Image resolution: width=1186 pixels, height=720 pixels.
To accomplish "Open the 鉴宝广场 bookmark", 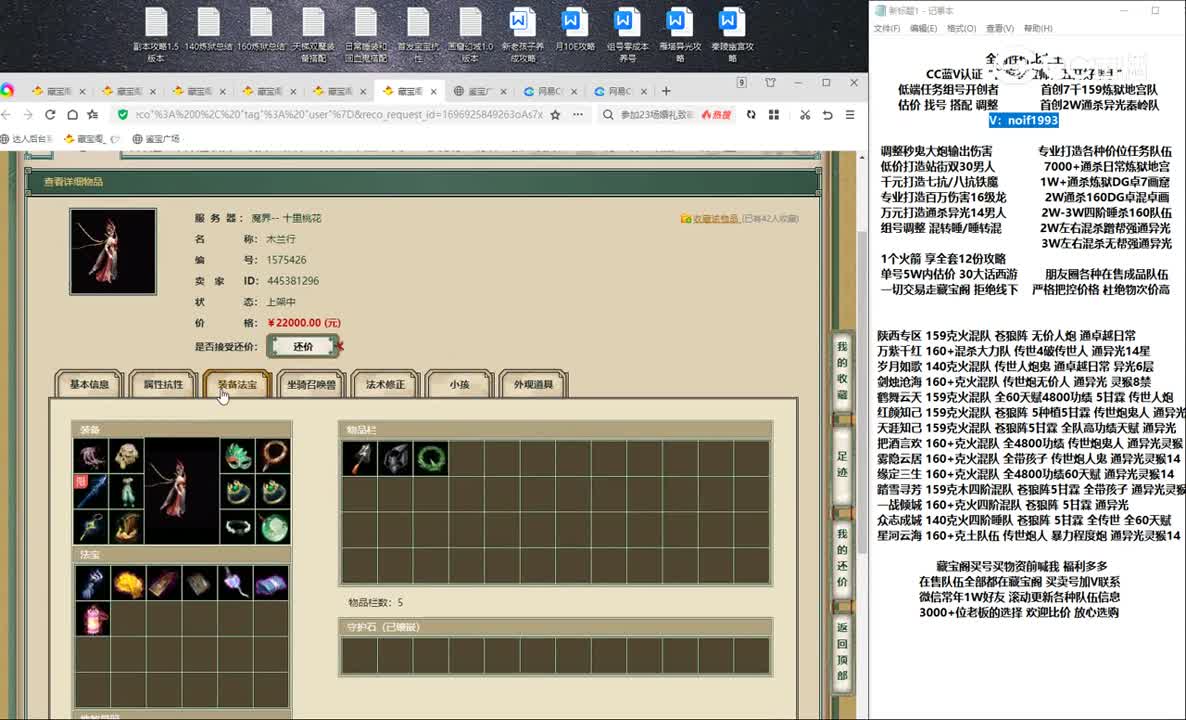I will pos(157,138).
